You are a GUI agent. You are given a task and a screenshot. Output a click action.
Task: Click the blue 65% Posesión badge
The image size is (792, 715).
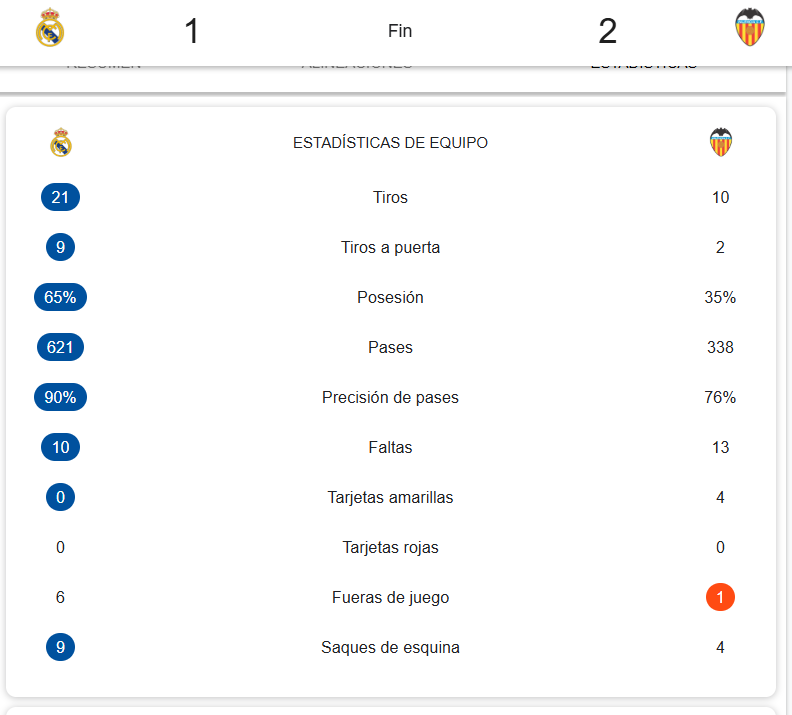pos(60,297)
